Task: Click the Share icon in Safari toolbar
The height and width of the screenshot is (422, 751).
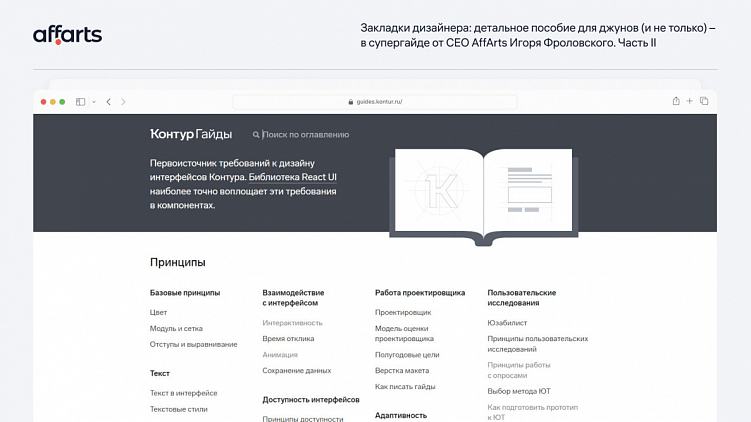Action: tap(676, 101)
